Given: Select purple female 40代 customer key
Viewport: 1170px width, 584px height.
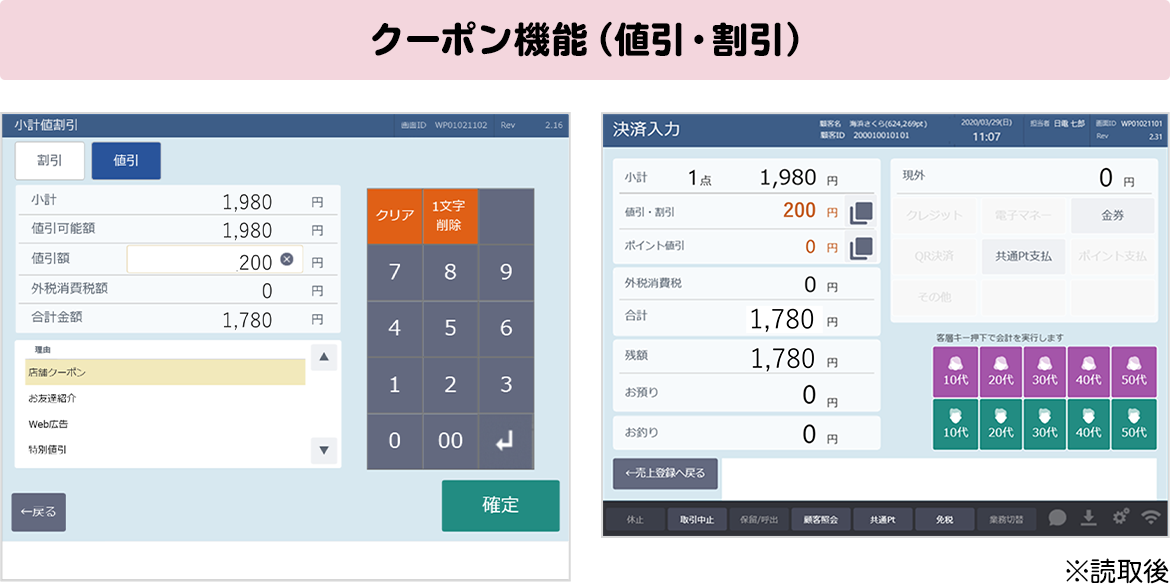Looking at the screenshot, I should click(x=1089, y=371).
